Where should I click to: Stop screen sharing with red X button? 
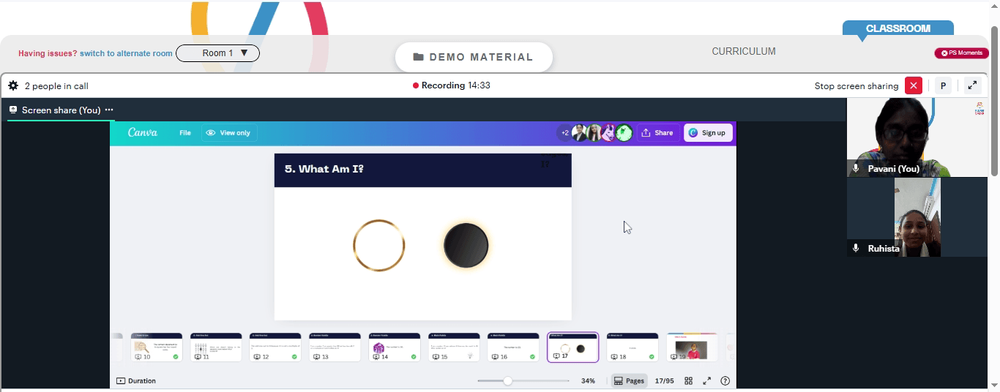pos(913,85)
